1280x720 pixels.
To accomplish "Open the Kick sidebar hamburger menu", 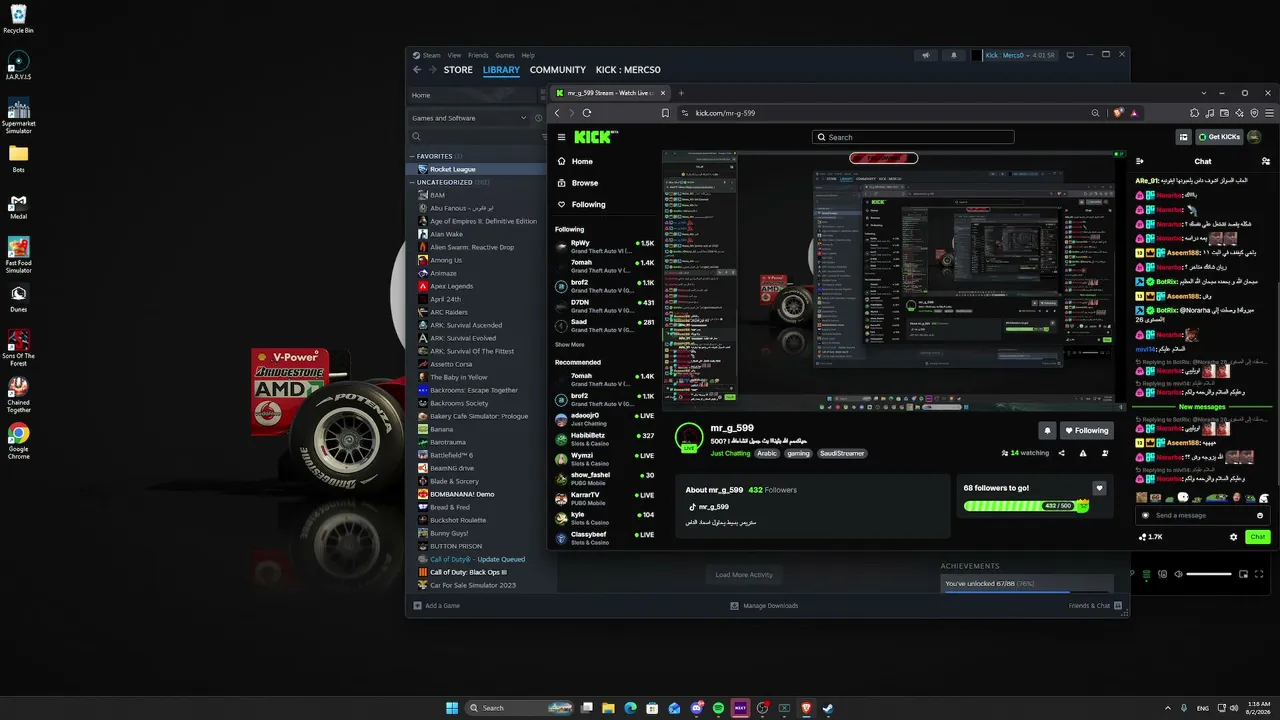I will tap(562, 137).
